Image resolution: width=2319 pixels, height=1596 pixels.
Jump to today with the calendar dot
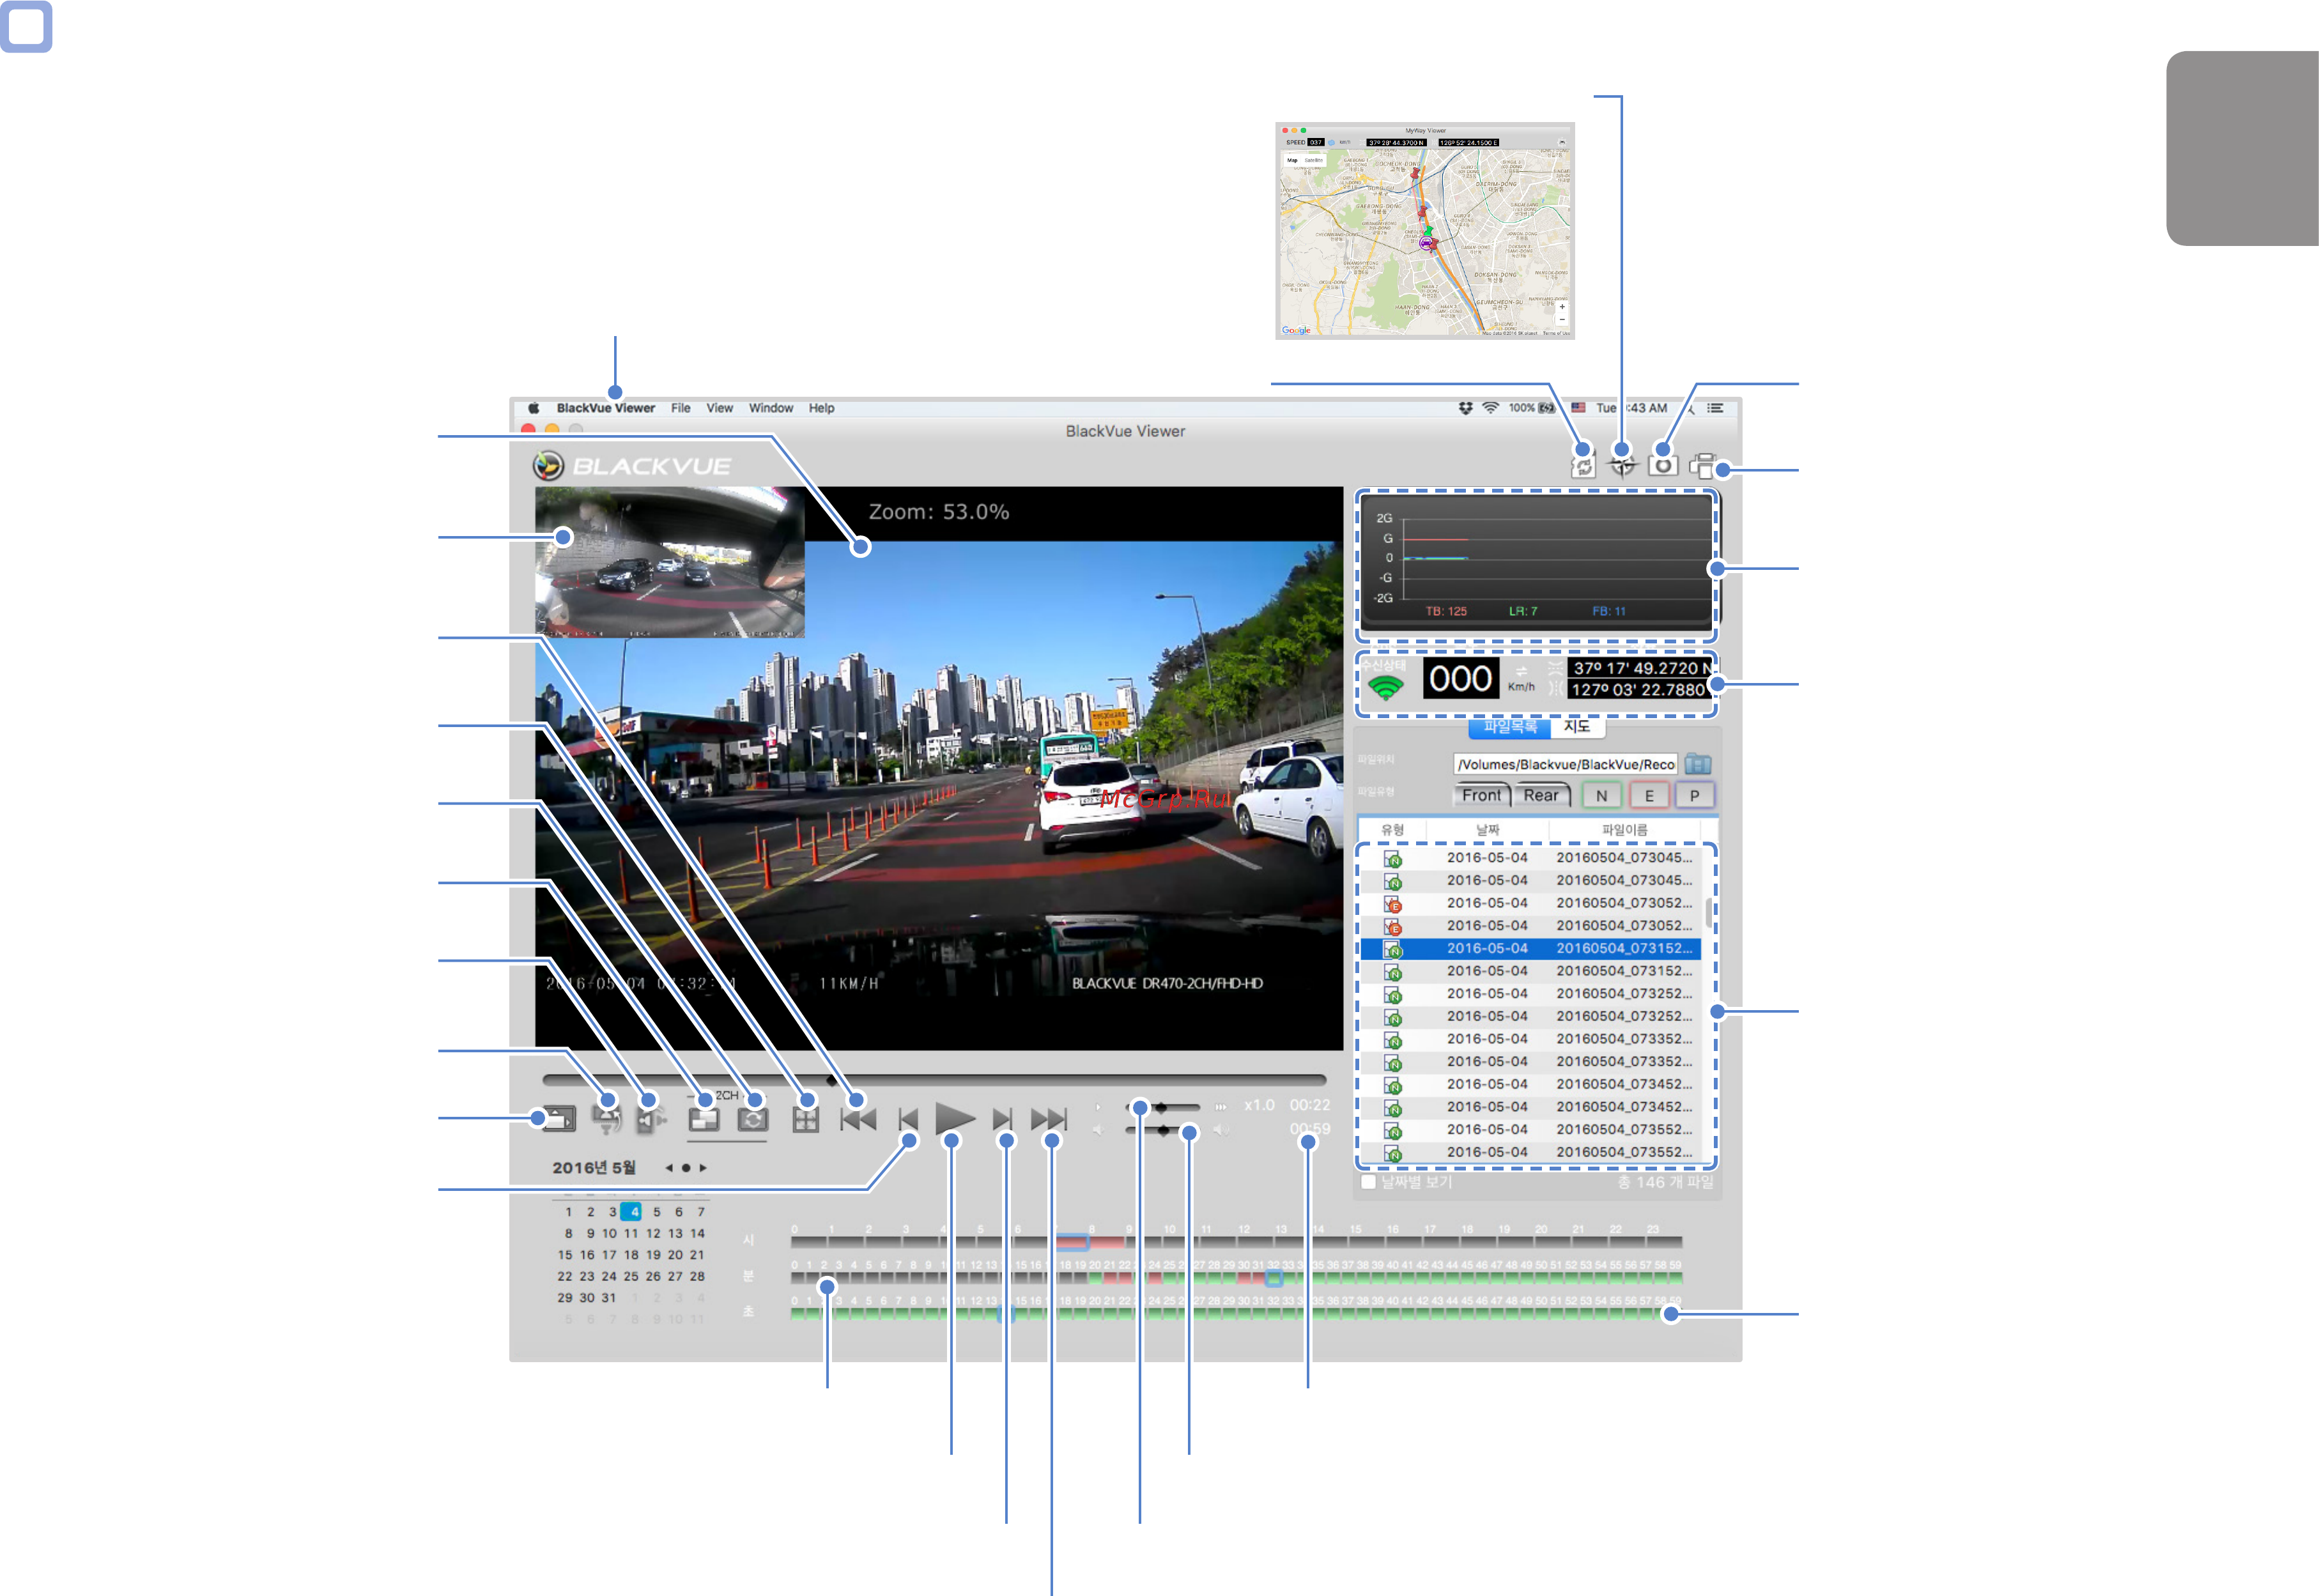pyautogui.click(x=686, y=1167)
